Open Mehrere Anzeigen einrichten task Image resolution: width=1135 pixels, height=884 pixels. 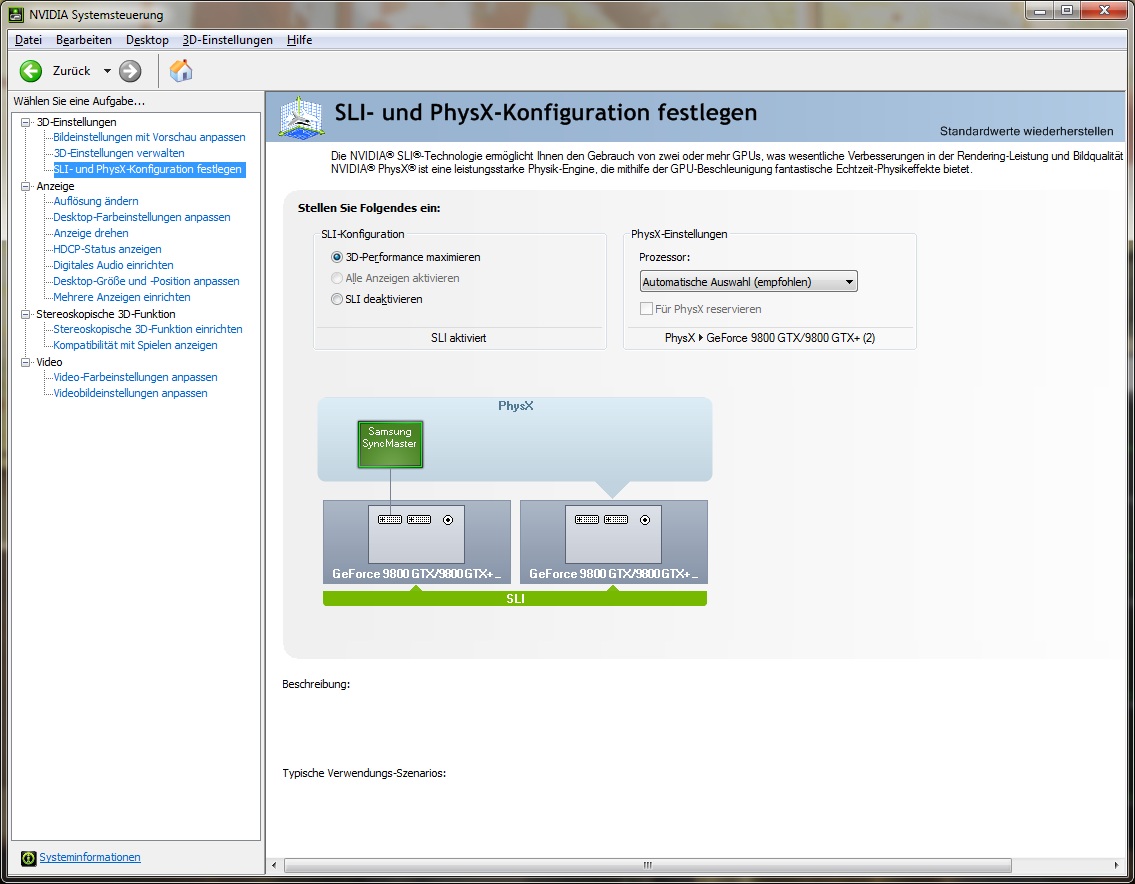point(122,297)
